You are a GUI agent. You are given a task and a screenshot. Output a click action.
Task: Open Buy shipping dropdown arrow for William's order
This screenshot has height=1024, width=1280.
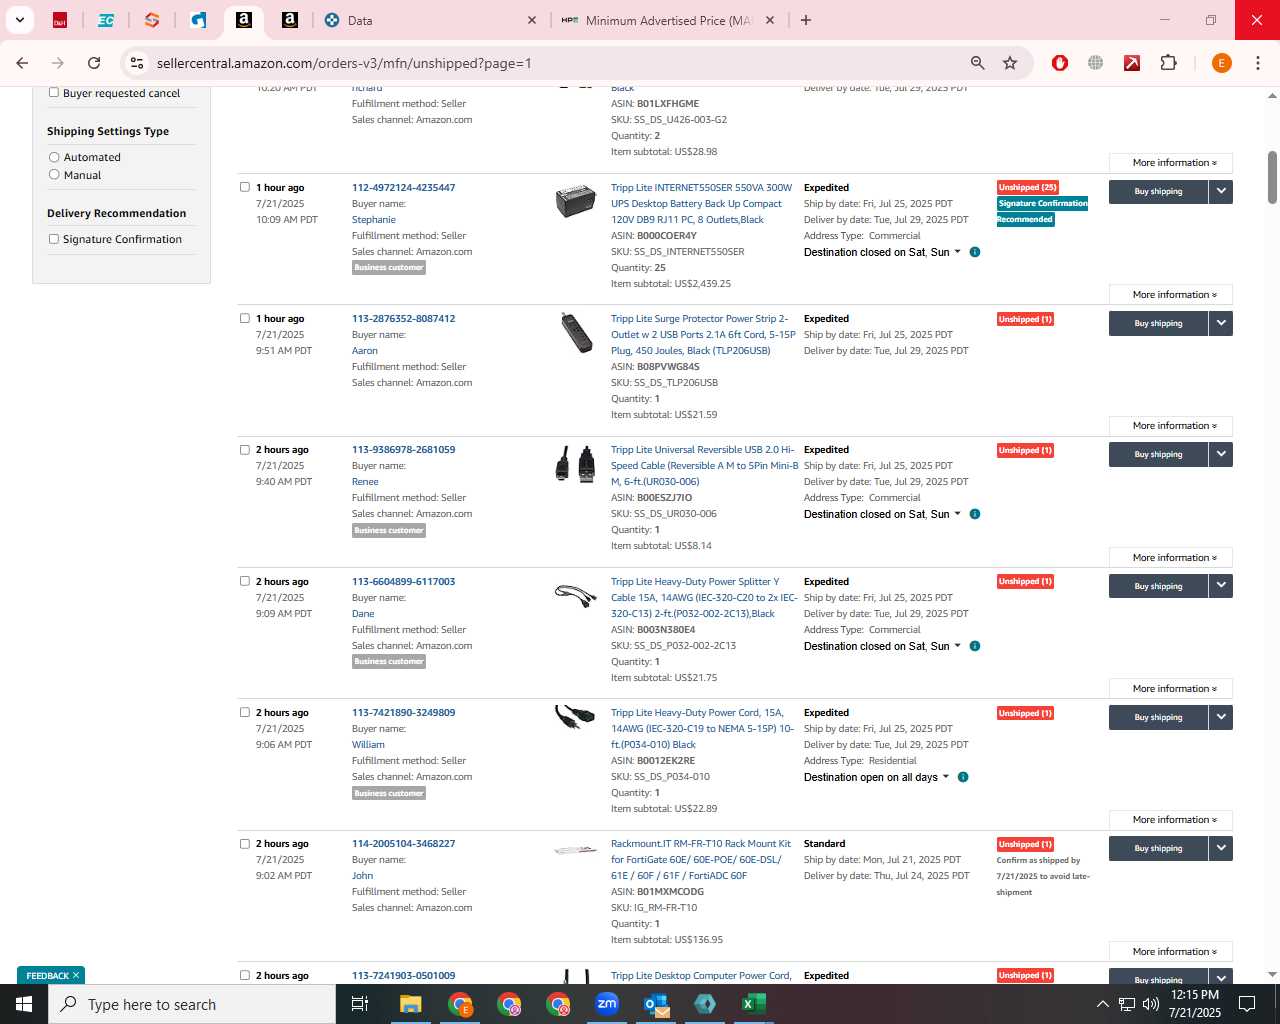tap(1221, 717)
